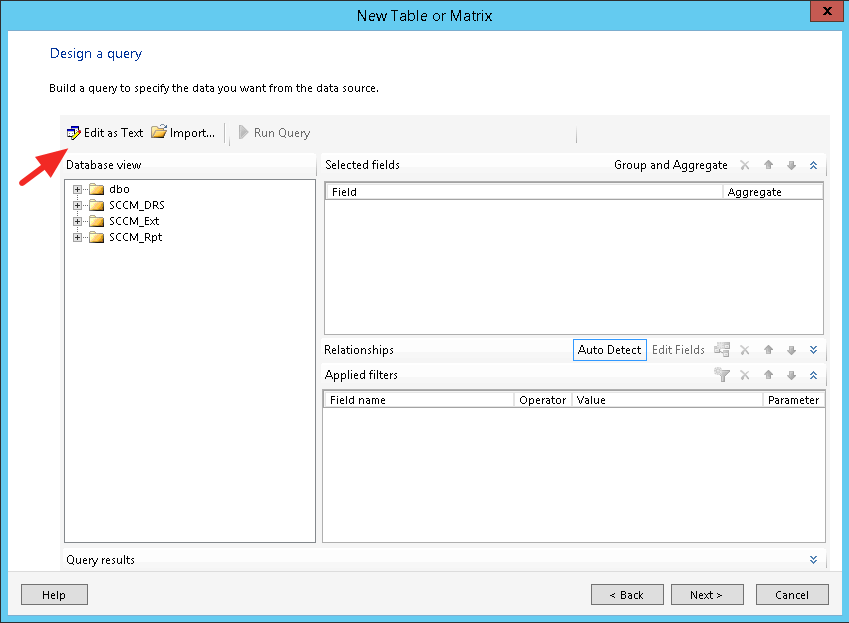Click delete icon in Selected fields header
849x623 pixels.
click(x=745, y=165)
